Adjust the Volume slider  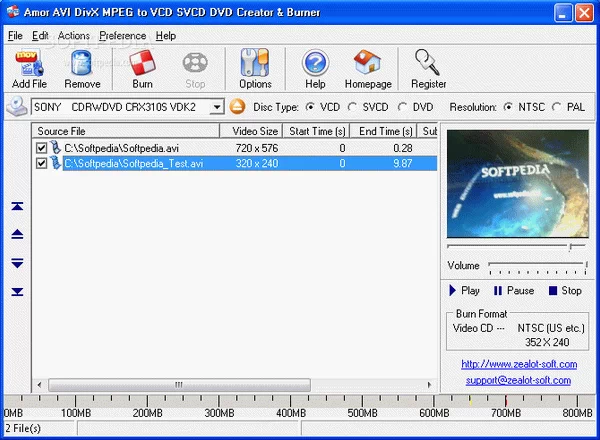(x=537, y=266)
